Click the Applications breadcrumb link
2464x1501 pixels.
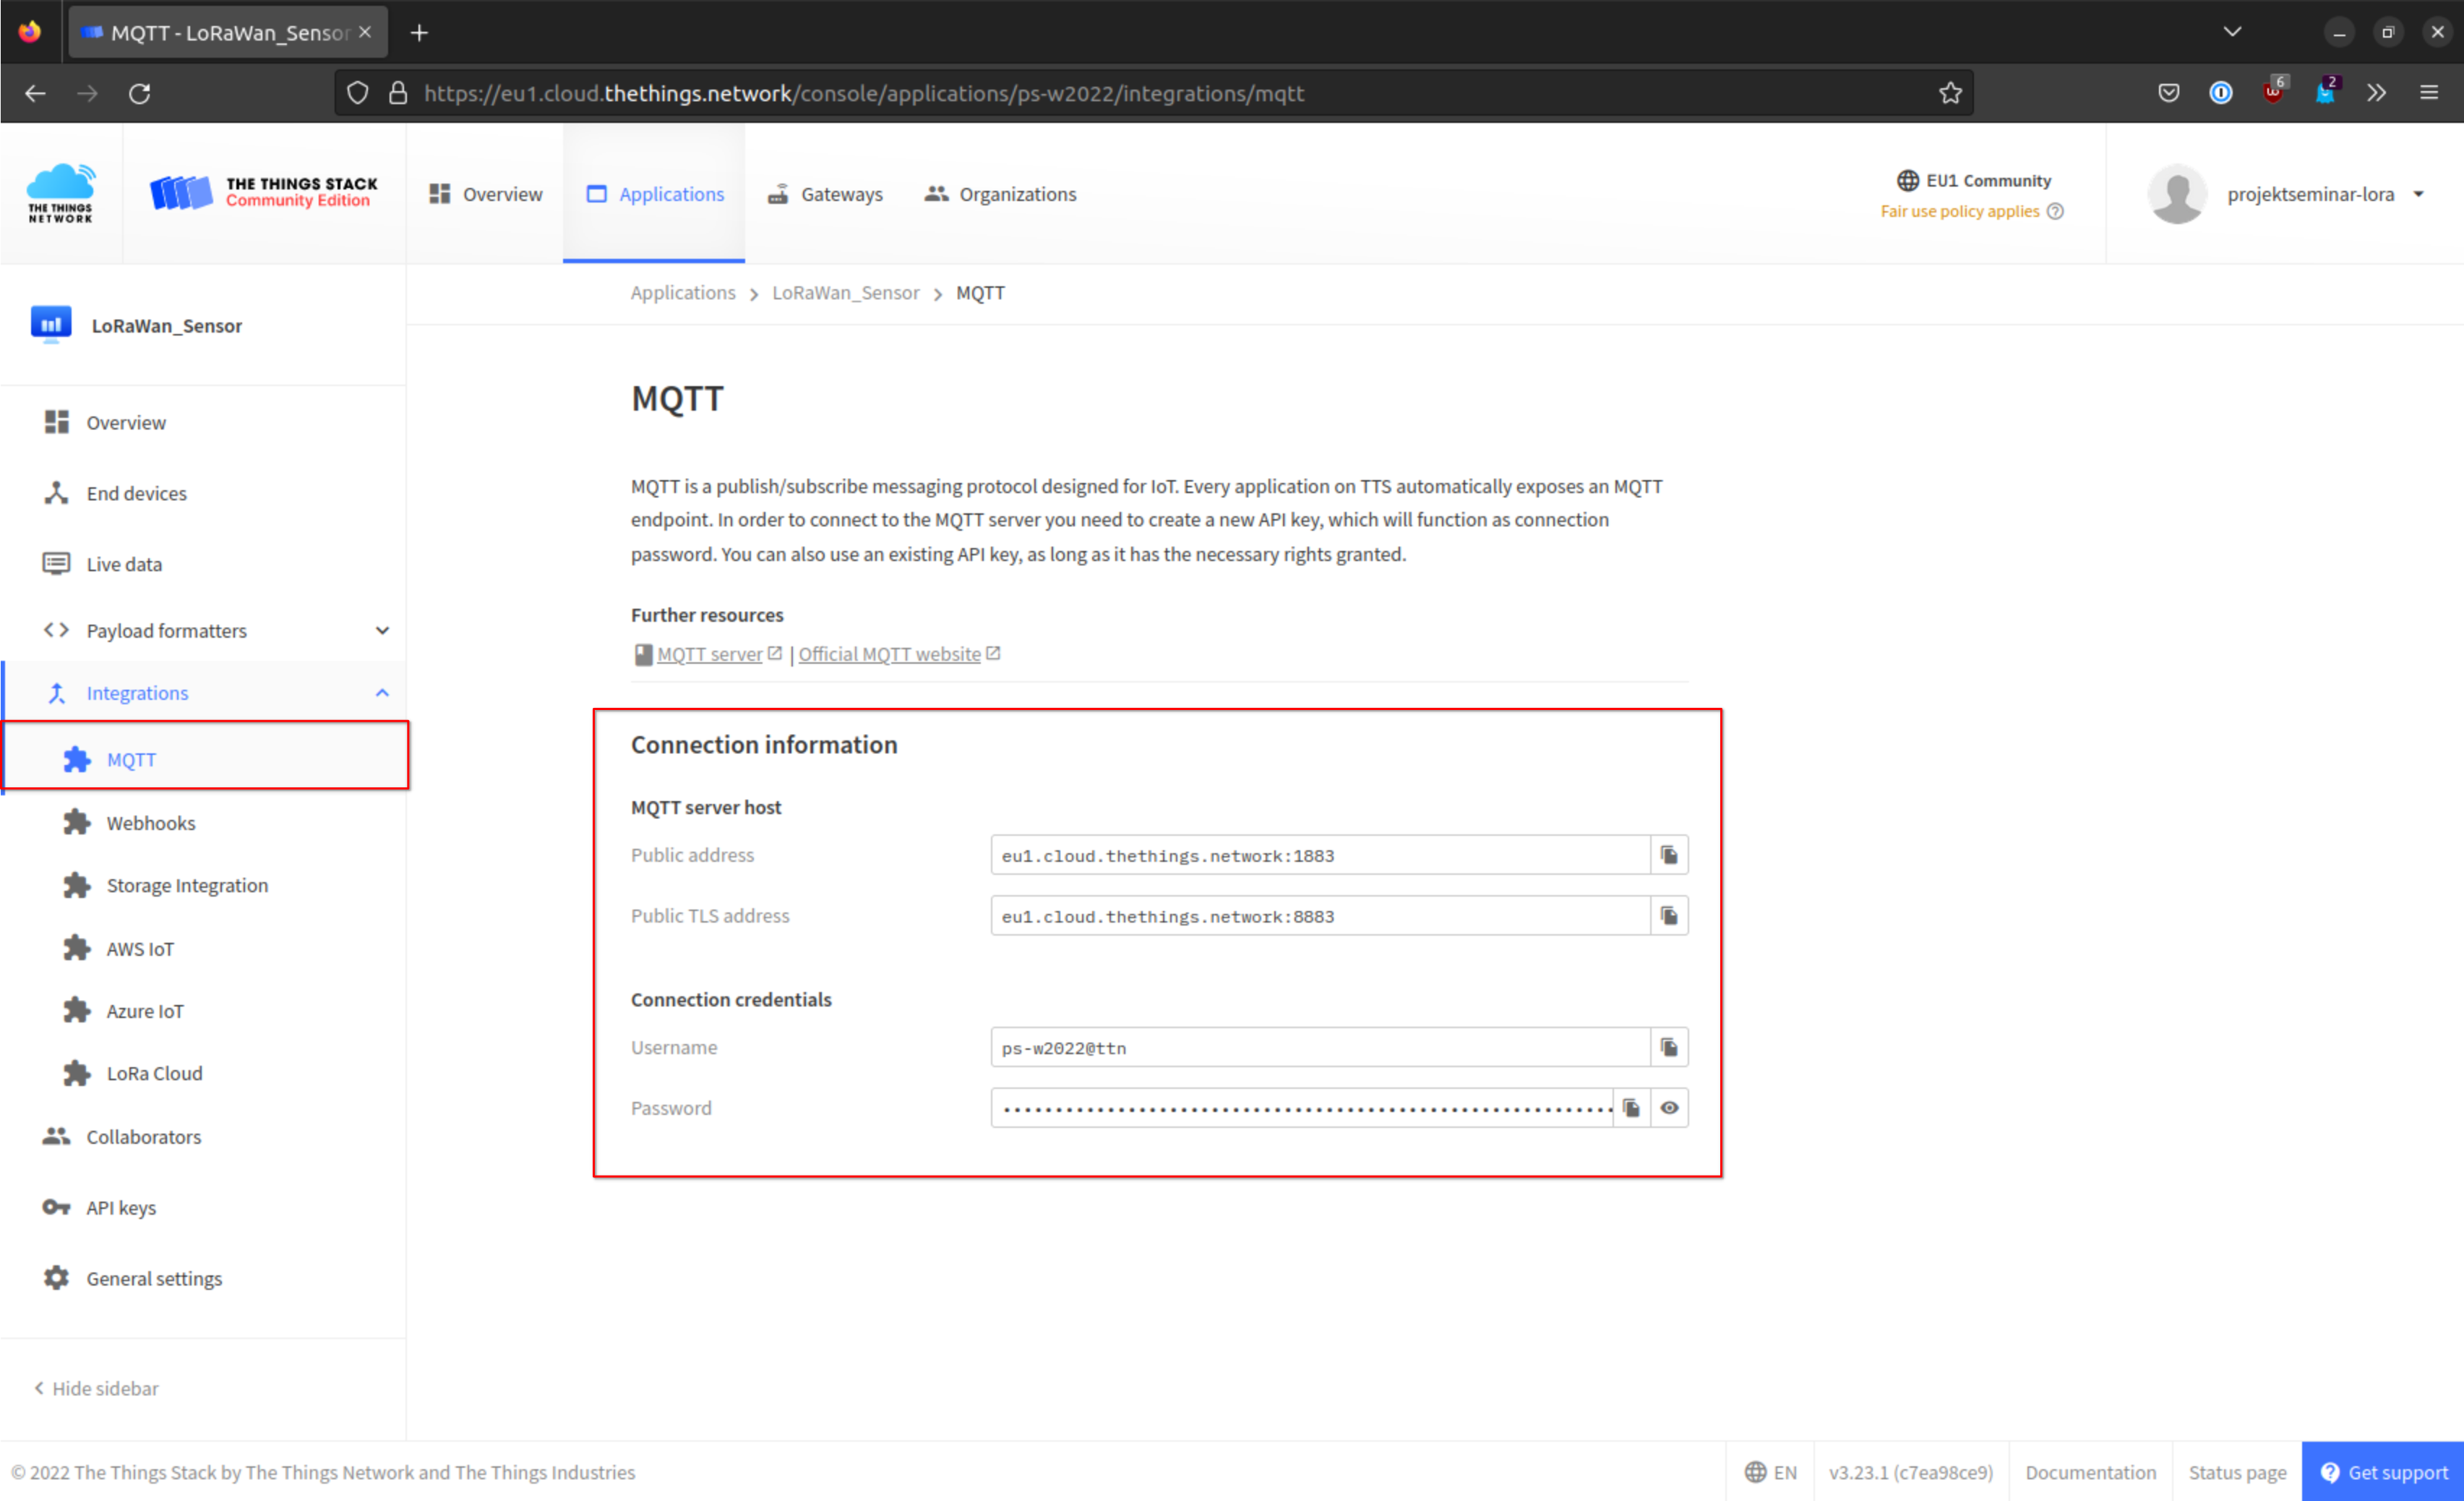point(683,293)
